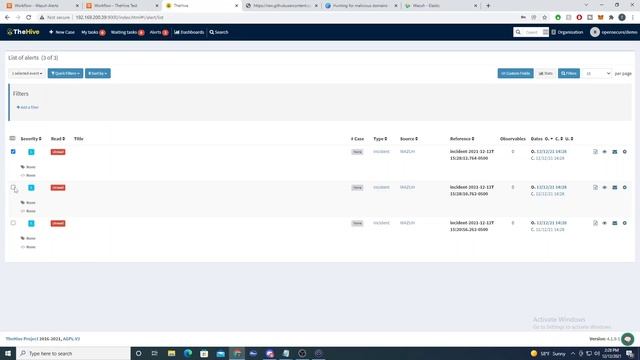Click envelope icon for alert ending 15:28:10.762
640x360 pixels.
615,187
